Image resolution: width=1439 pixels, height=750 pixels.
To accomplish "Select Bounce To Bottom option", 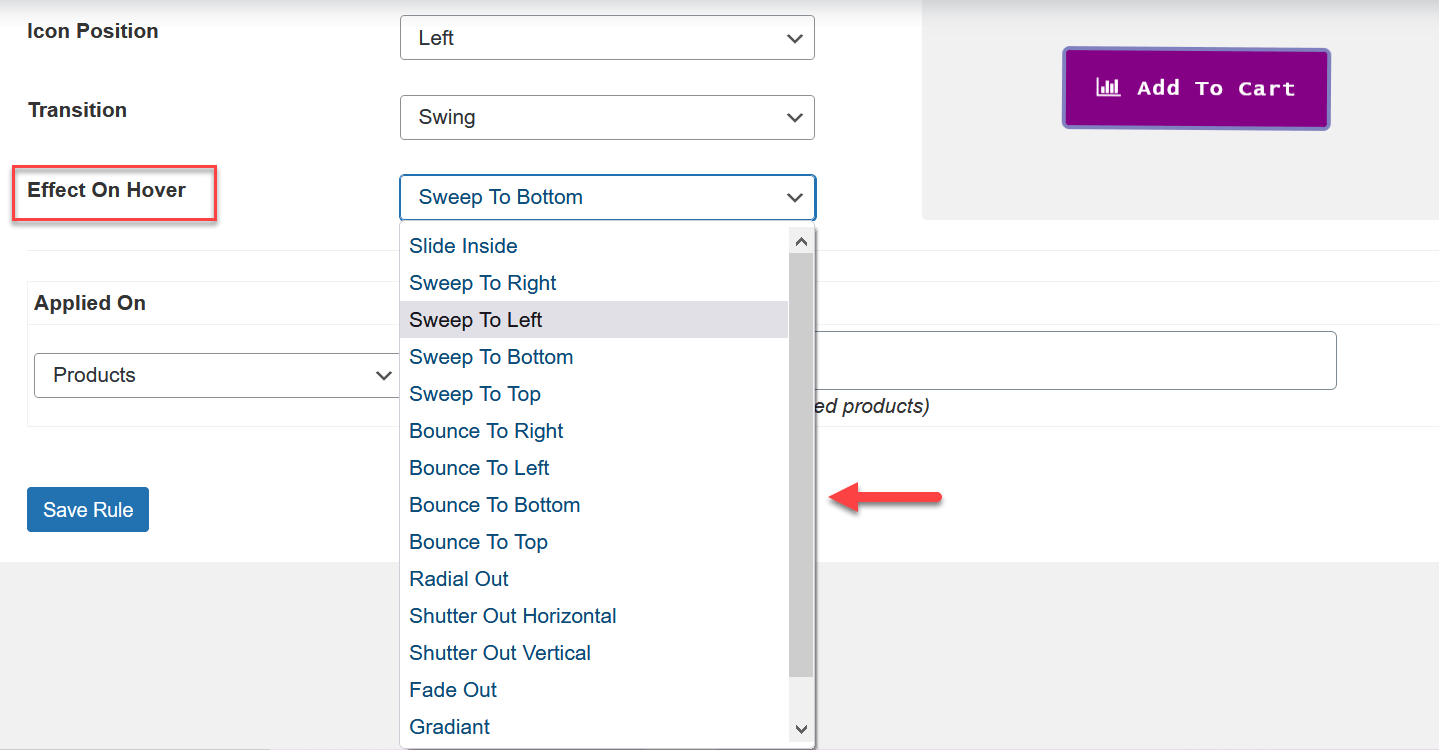I will click(x=494, y=505).
